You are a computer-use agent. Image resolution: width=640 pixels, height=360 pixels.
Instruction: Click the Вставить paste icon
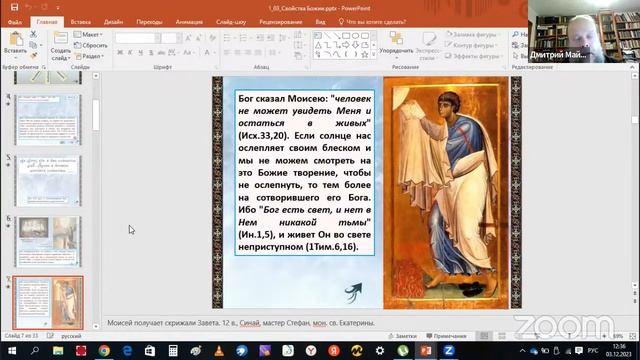[x=16, y=39]
